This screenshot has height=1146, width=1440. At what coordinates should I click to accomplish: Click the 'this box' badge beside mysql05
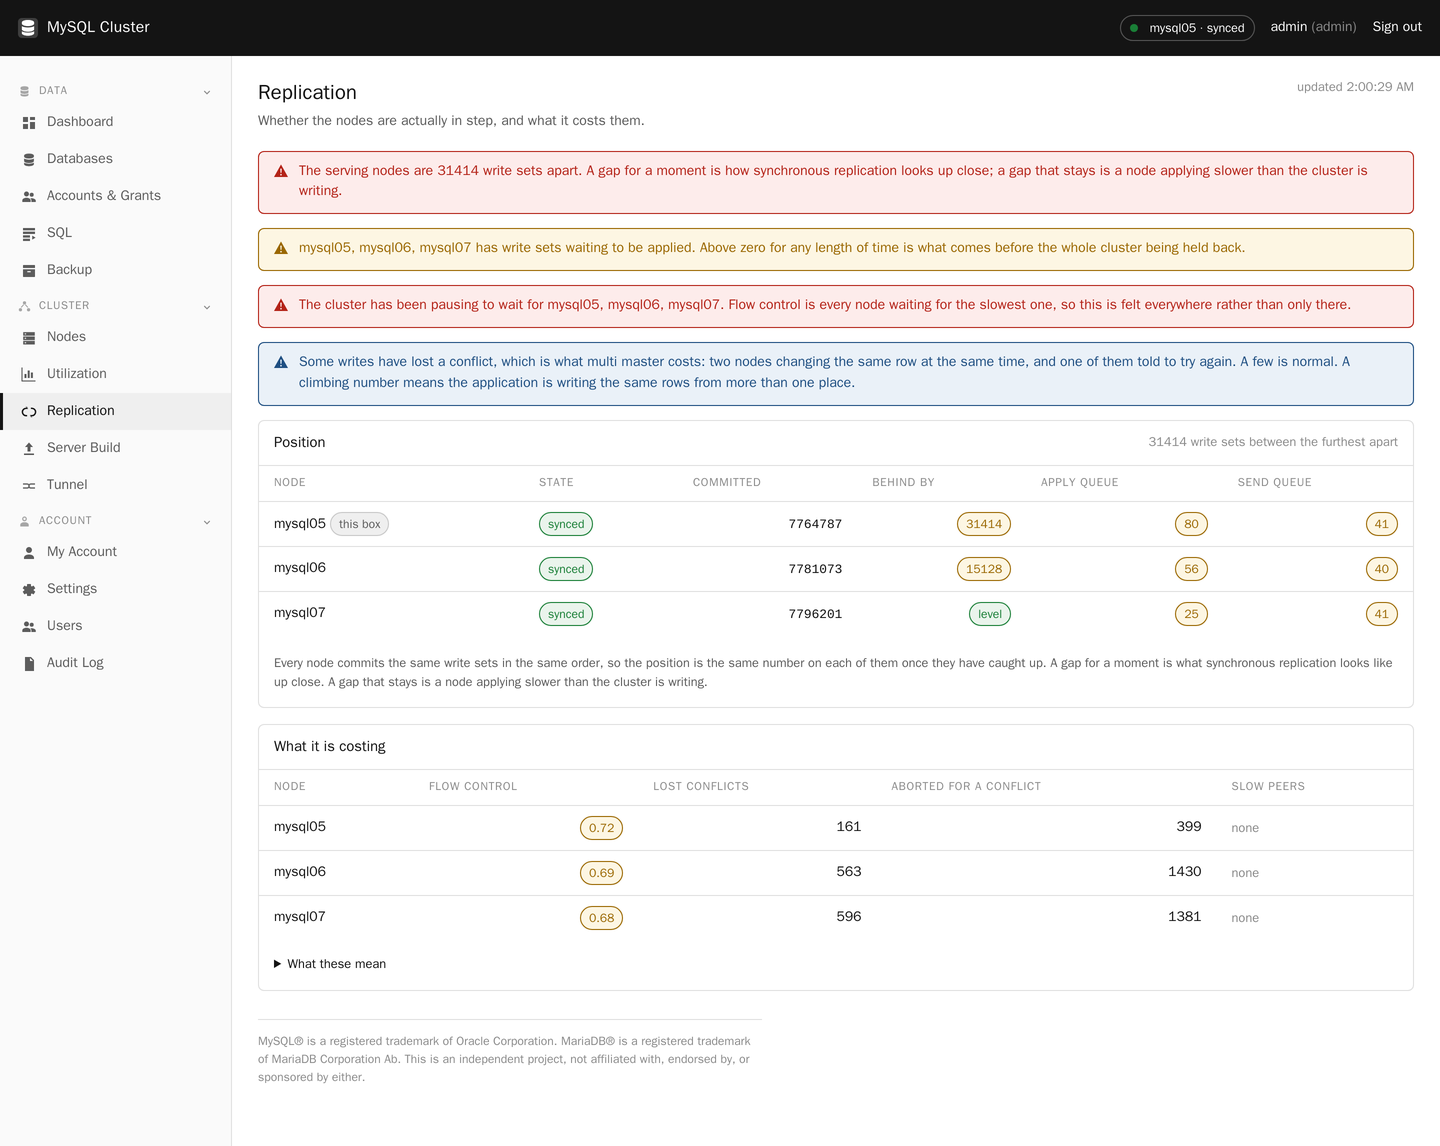[x=360, y=524]
